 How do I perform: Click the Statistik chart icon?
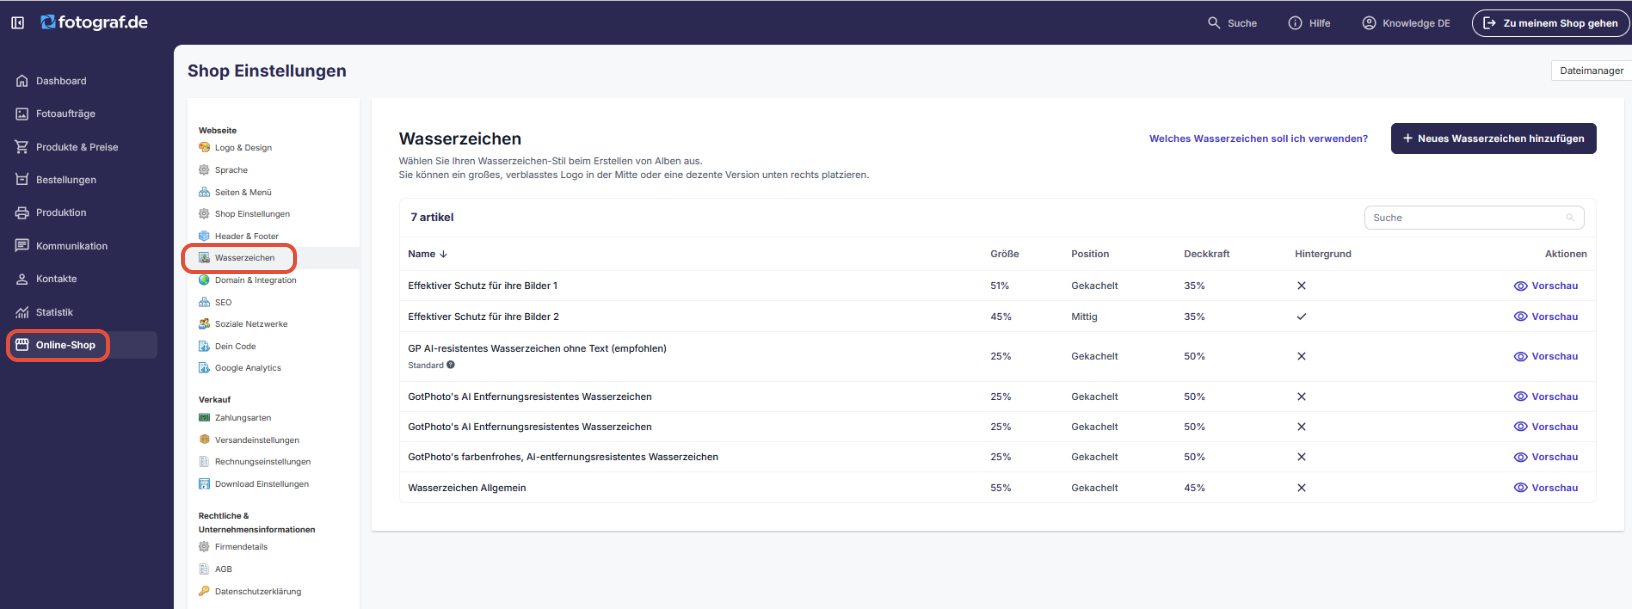pyautogui.click(x=22, y=312)
